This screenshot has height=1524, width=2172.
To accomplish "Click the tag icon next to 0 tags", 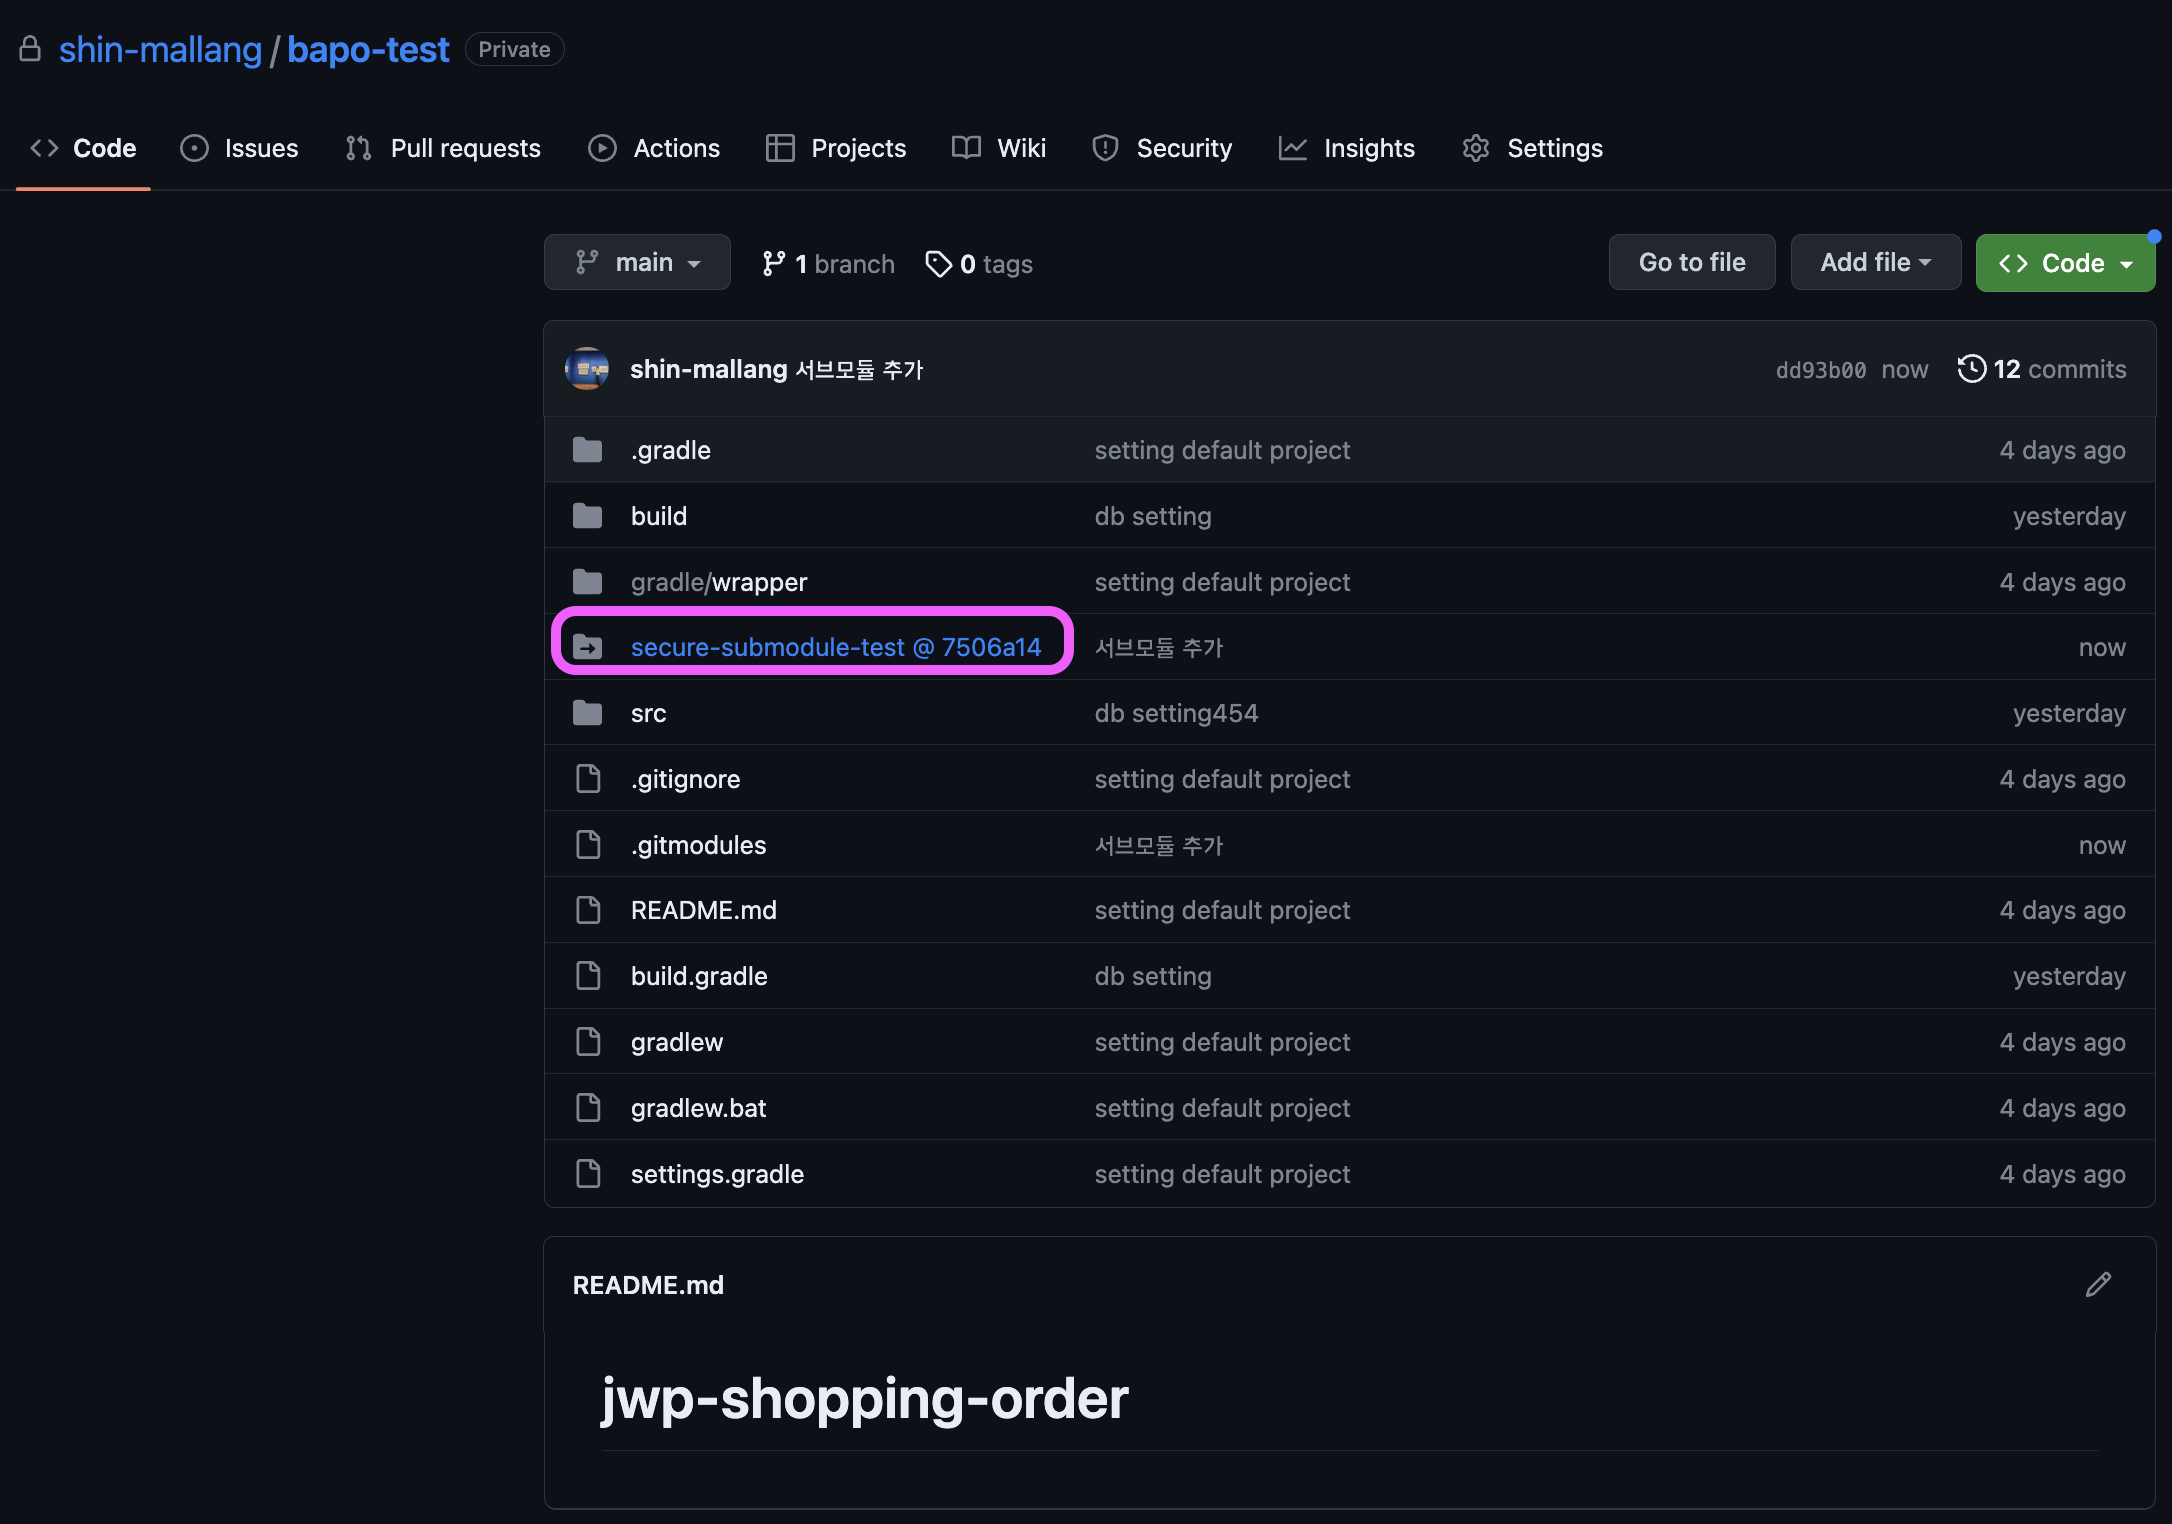I will click(x=938, y=264).
